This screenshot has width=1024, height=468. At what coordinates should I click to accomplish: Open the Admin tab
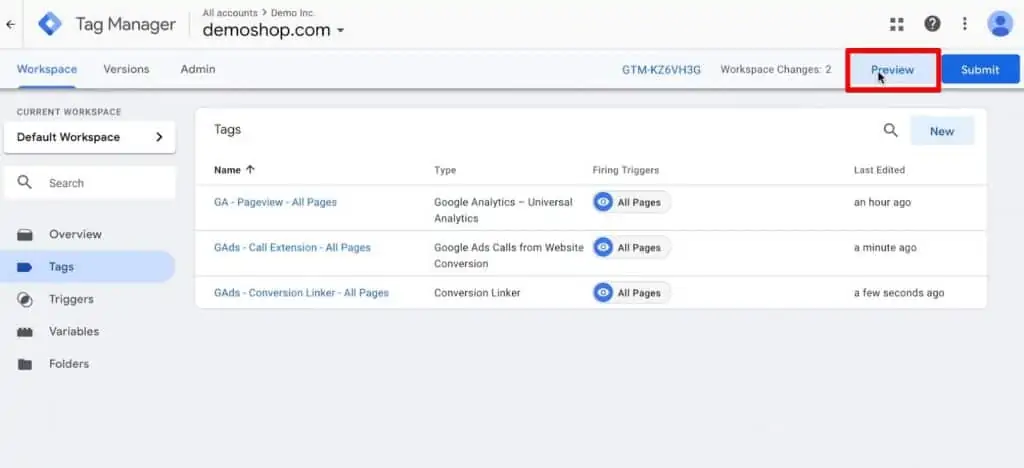198,69
